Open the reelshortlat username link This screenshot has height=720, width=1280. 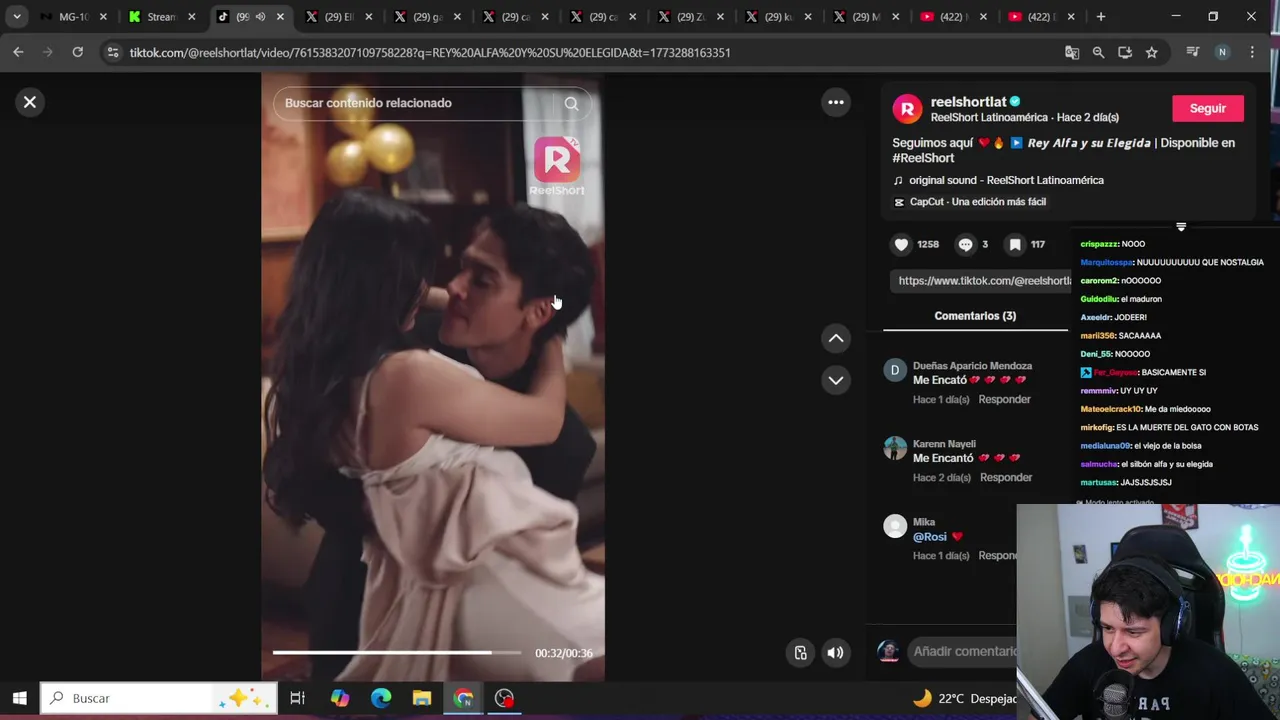pyautogui.click(x=968, y=101)
